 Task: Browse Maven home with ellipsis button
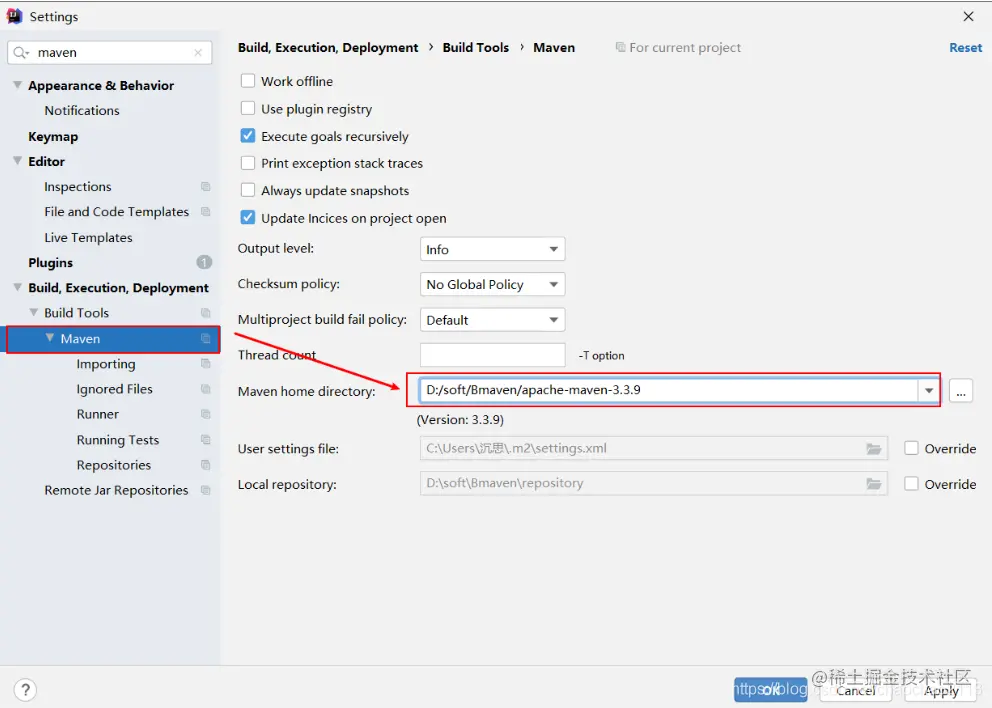click(960, 391)
